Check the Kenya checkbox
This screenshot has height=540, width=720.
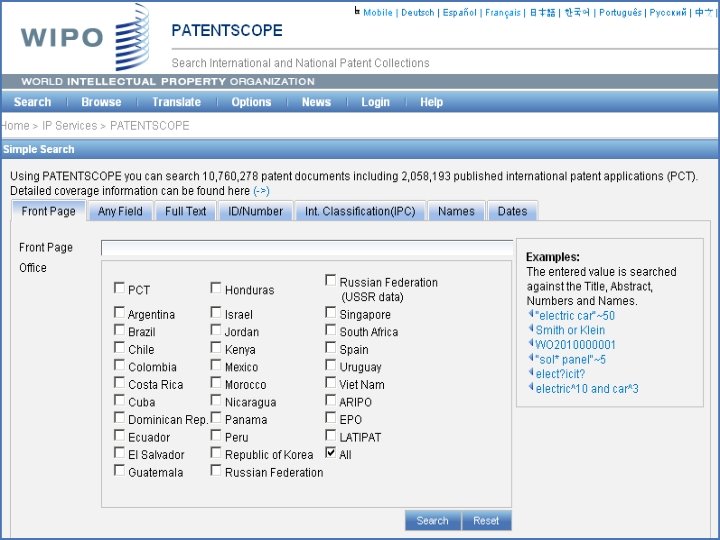(x=216, y=348)
